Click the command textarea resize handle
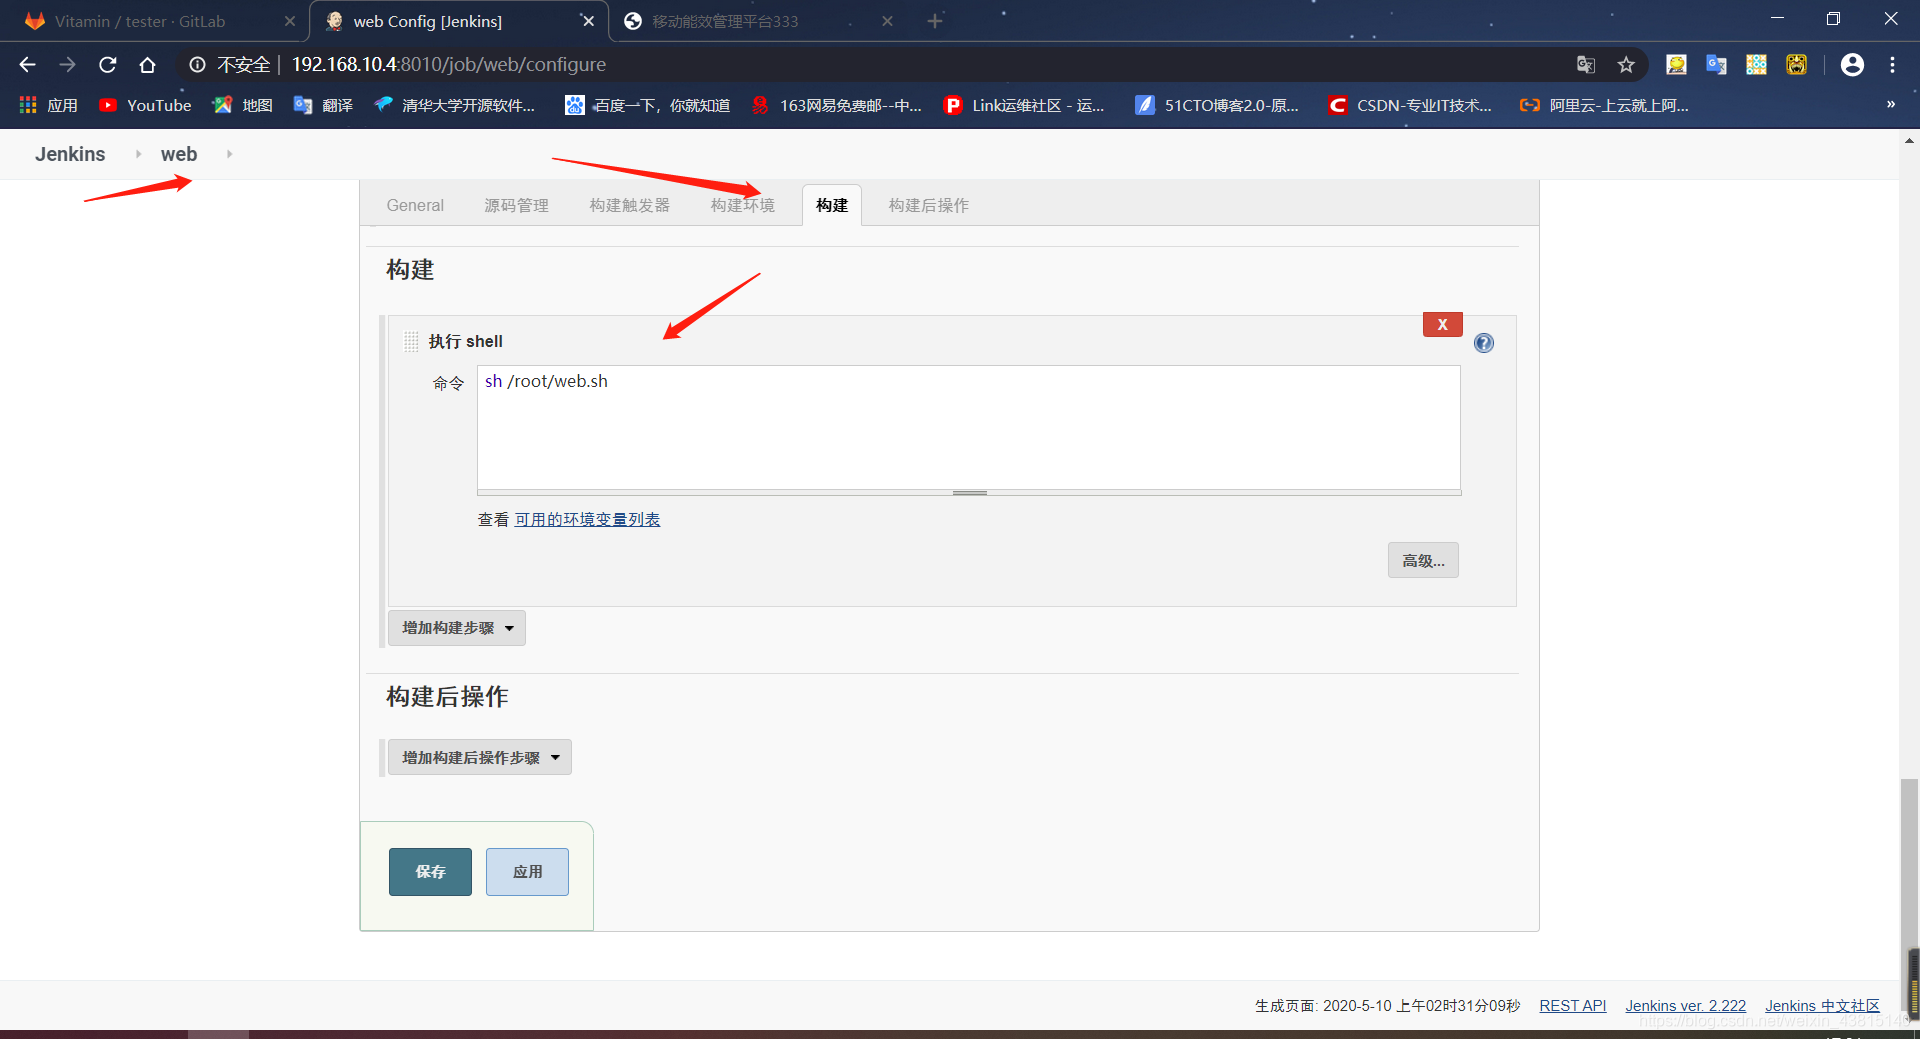This screenshot has height=1039, width=1920. 969,493
